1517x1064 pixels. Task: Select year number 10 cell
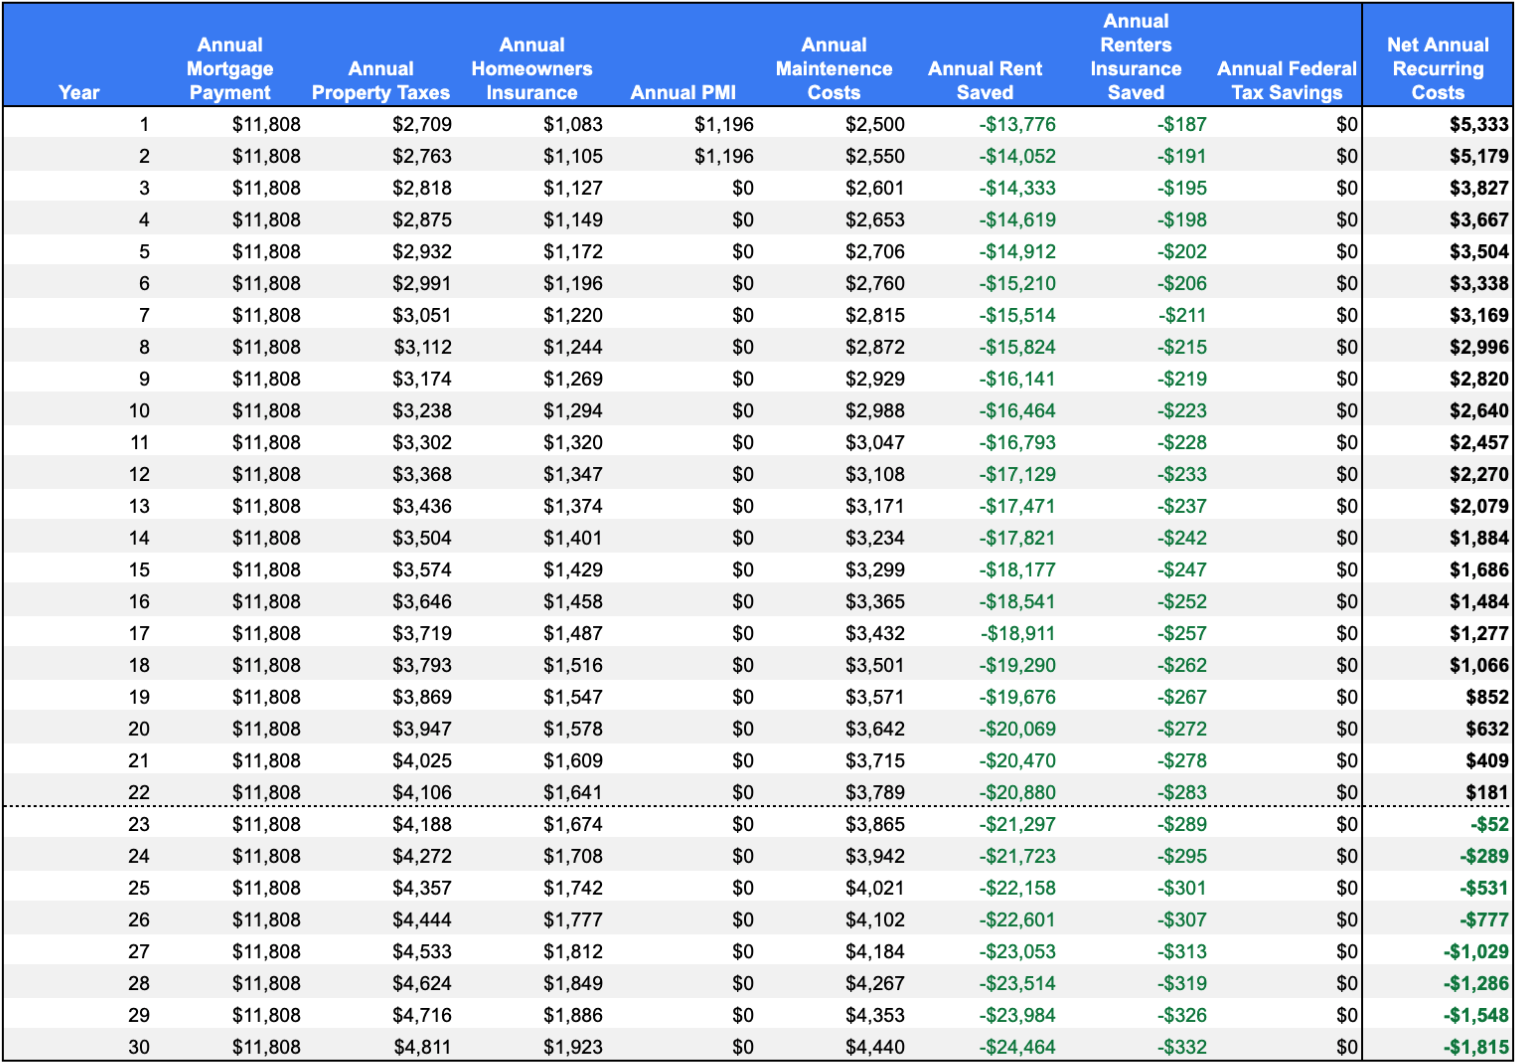139,411
